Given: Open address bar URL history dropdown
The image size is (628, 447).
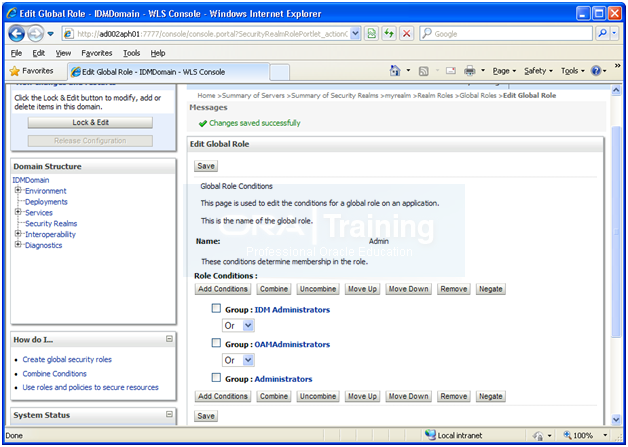Looking at the screenshot, I should [x=355, y=34].
